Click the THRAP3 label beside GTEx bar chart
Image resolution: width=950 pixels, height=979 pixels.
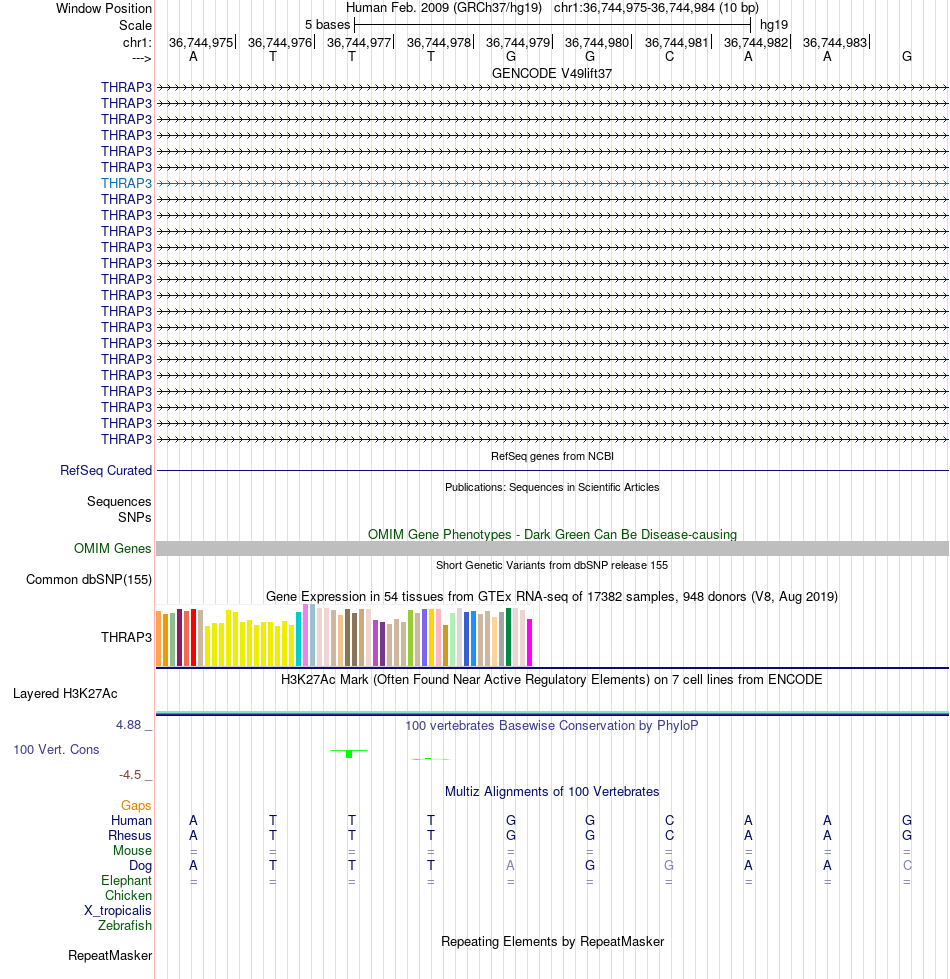127,637
